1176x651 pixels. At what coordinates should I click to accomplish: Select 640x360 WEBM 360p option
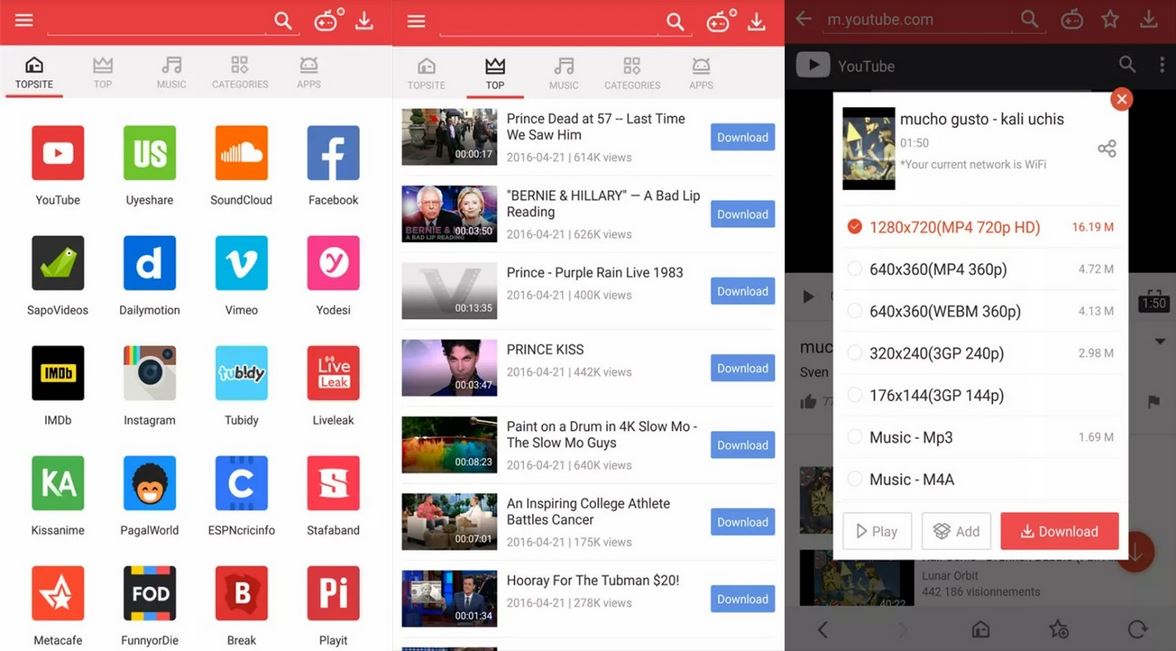pos(980,310)
